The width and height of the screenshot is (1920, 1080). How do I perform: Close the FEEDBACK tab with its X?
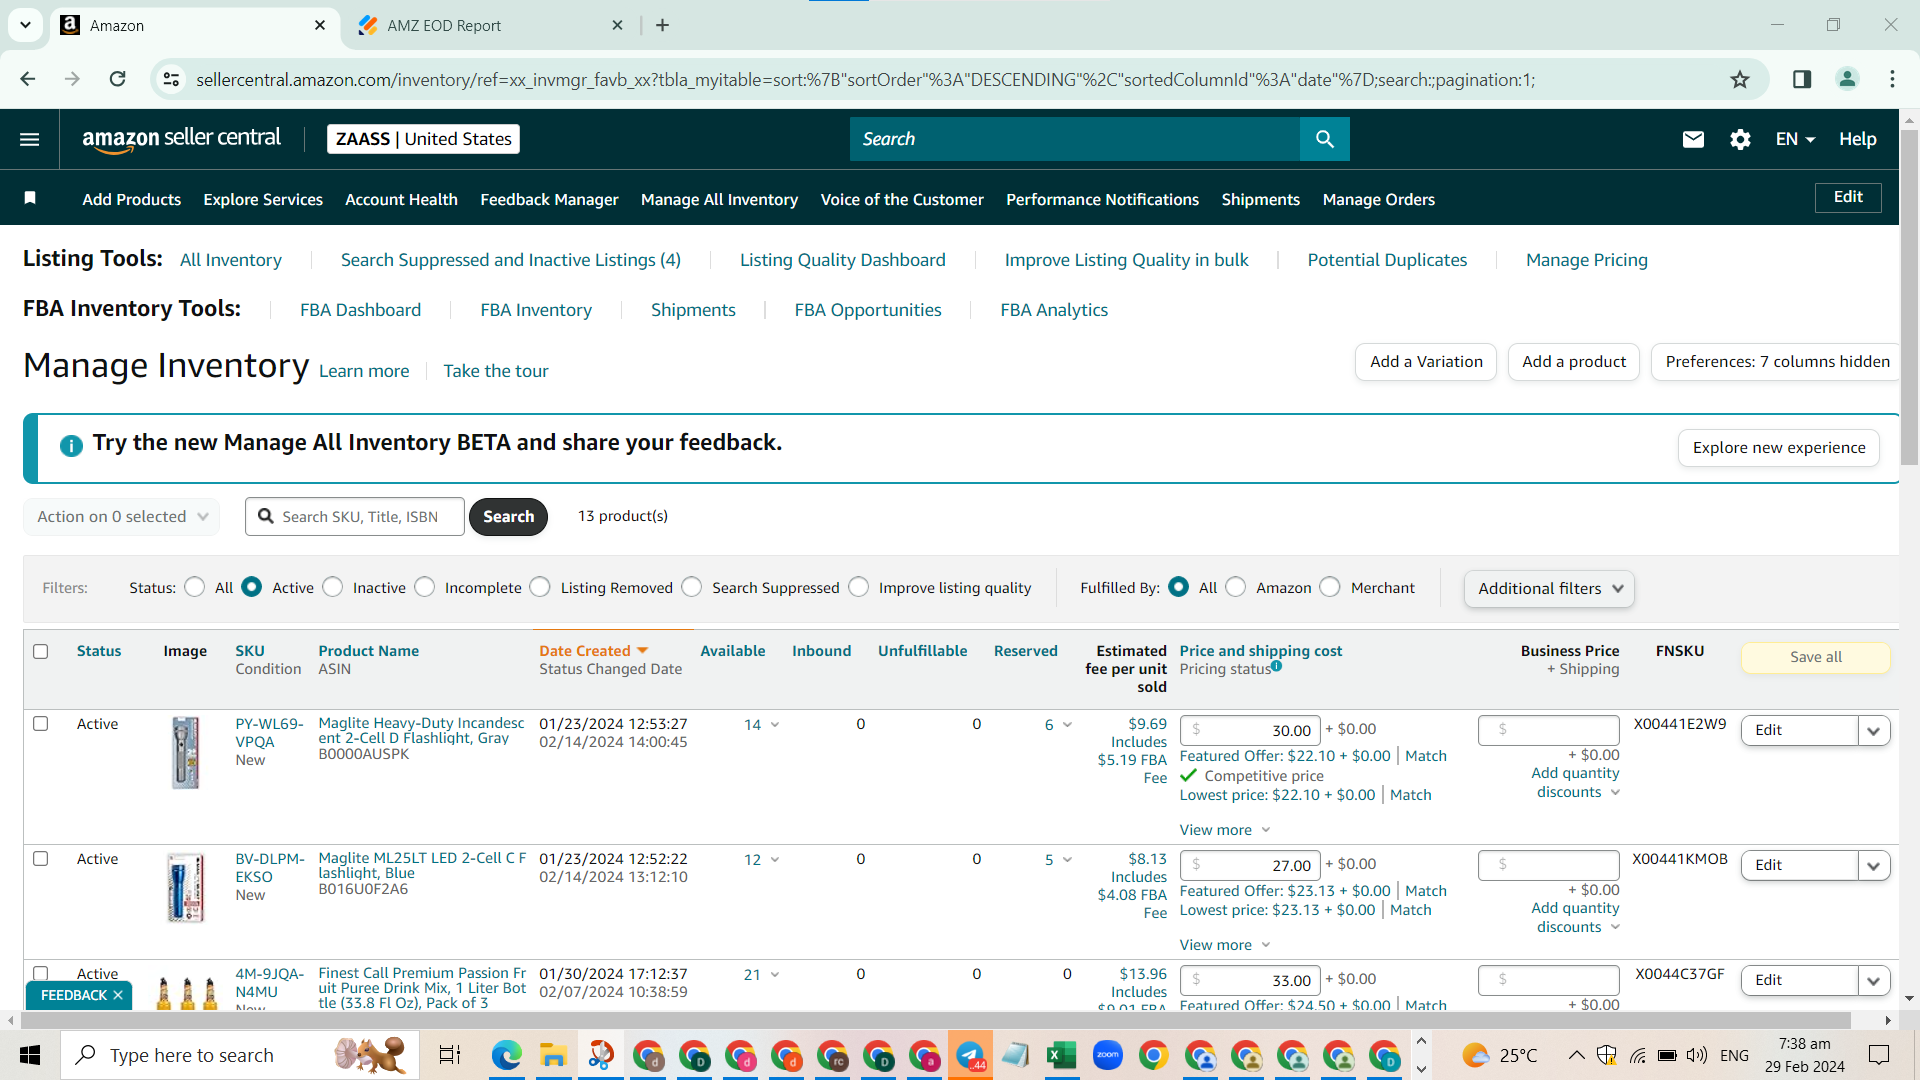(118, 995)
